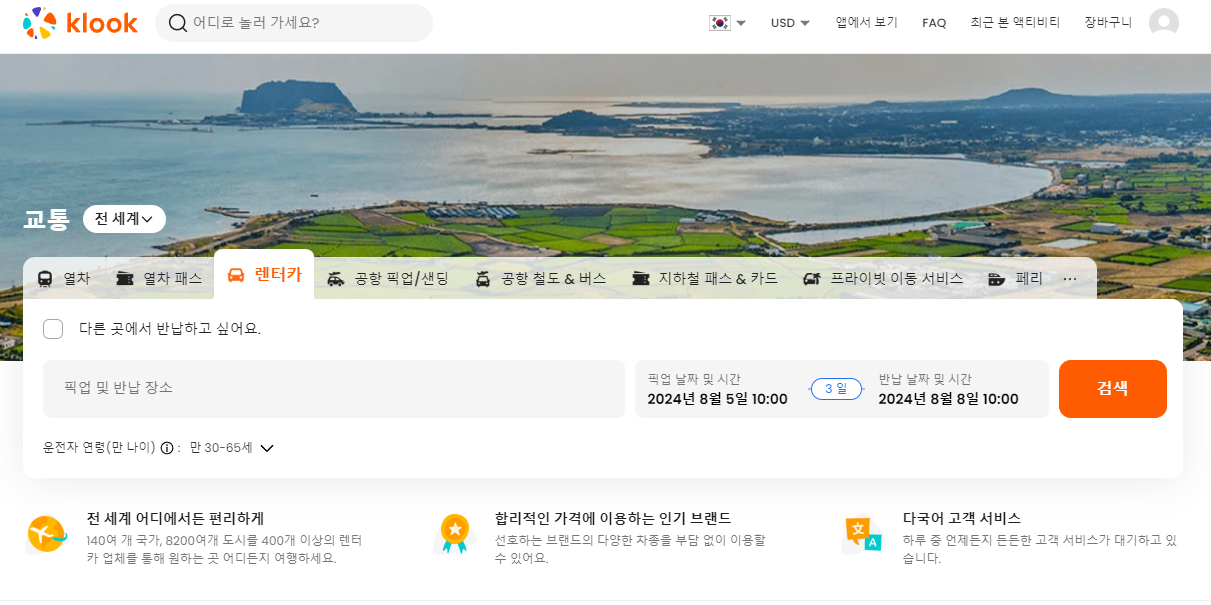
Task: Click the 프라이빗 이동 서비스 icon
Action: tap(812, 279)
